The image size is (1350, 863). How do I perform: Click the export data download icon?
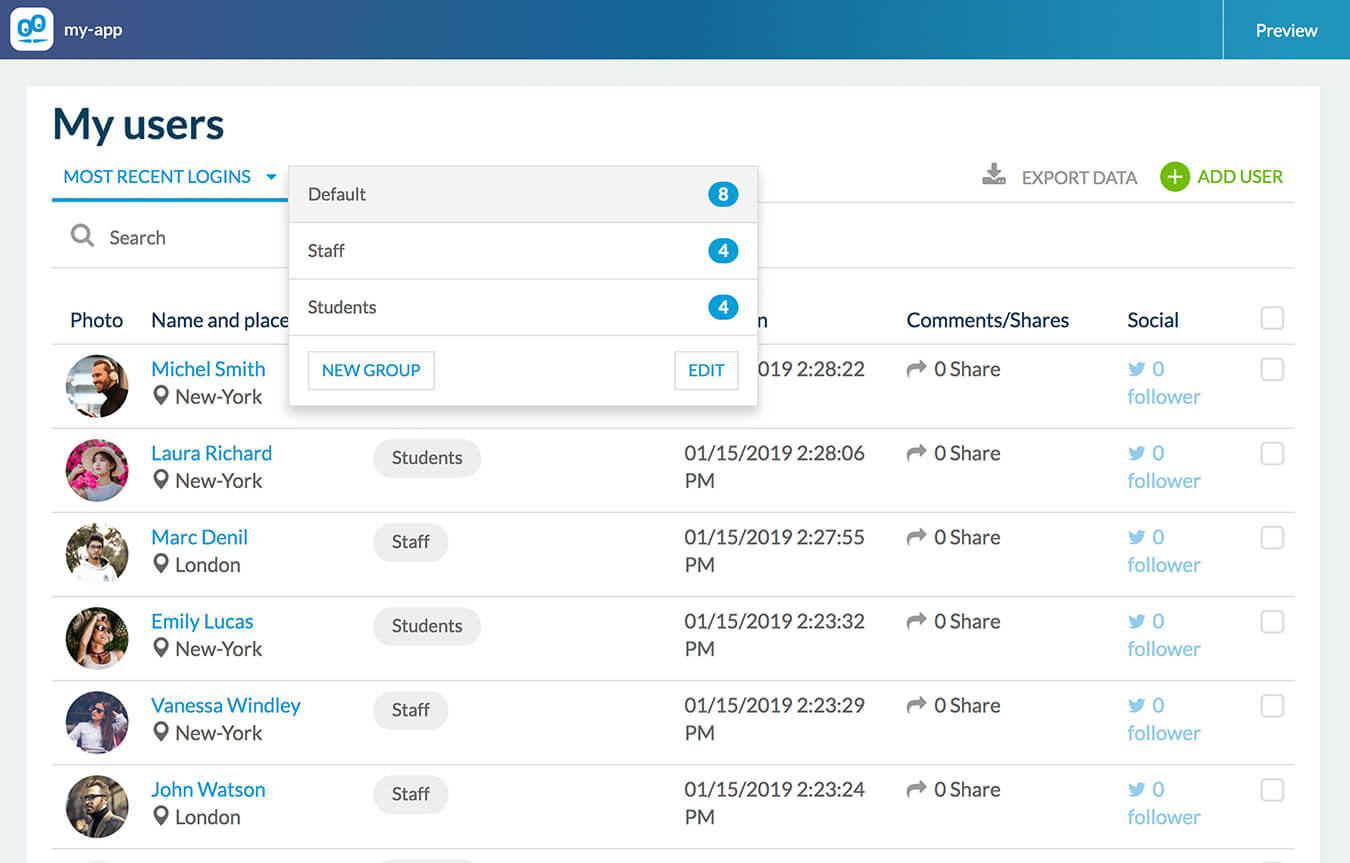(993, 176)
